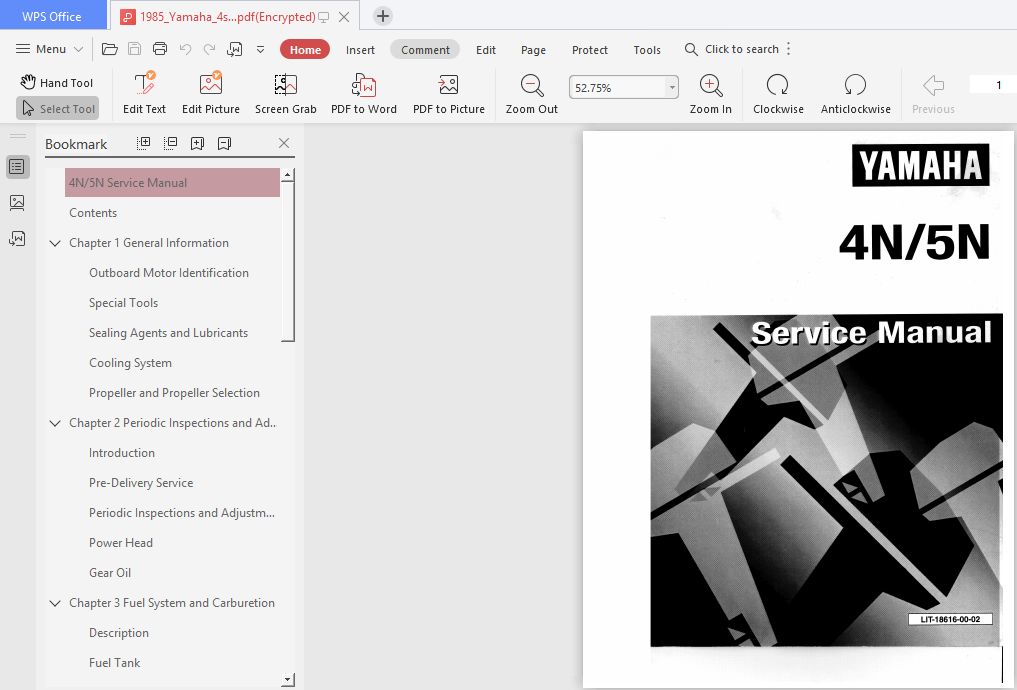Open the Insert tab
Image resolution: width=1017 pixels, height=690 pixels.
click(x=360, y=50)
